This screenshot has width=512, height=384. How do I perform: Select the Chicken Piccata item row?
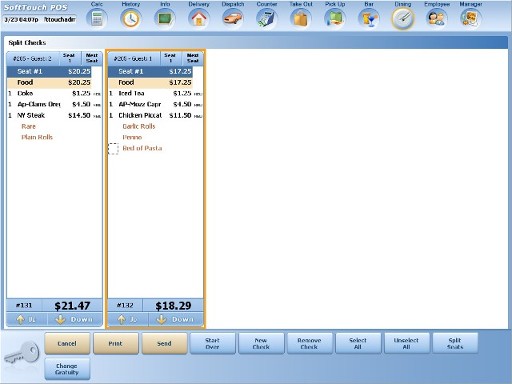[x=155, y=115]
